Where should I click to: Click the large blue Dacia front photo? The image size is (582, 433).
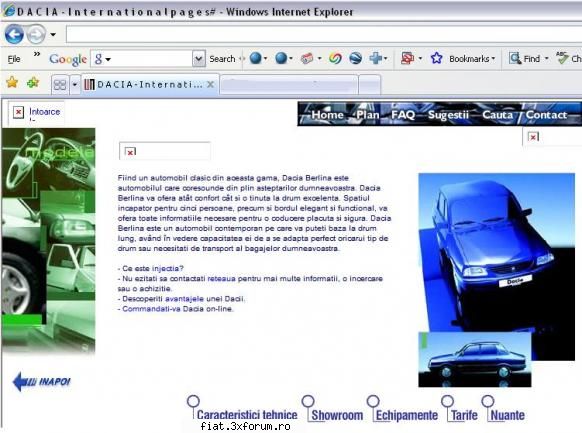point(497,253)
